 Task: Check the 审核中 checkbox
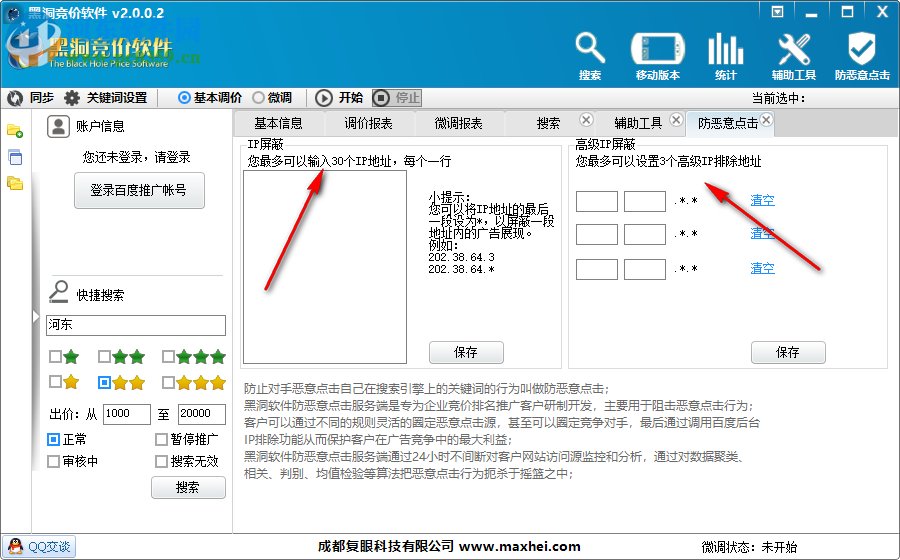point(53,461)
